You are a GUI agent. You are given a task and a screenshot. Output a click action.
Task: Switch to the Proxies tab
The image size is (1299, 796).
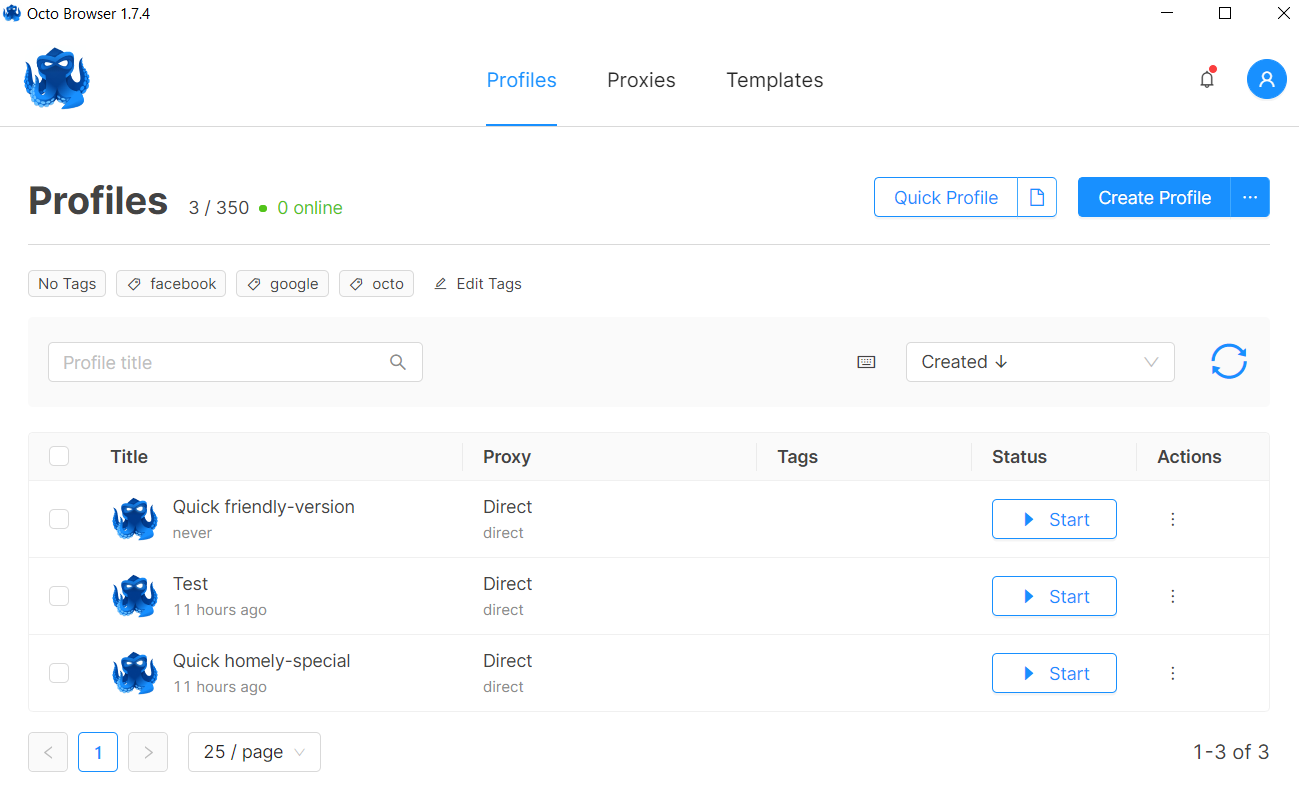click(641, 80)
